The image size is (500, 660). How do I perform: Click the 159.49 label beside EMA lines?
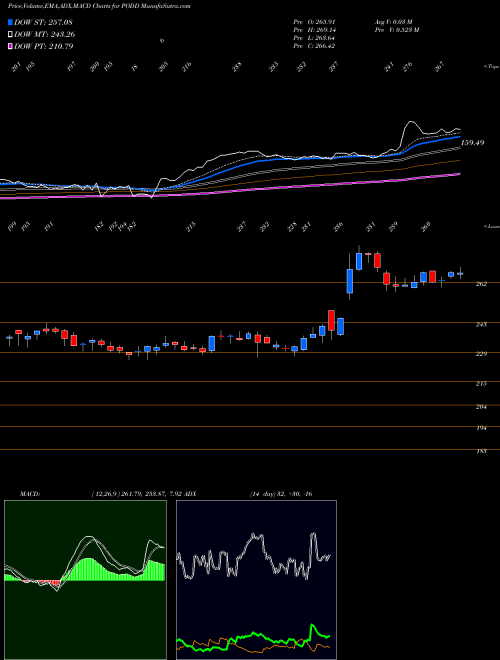click(x=473, y=143)
